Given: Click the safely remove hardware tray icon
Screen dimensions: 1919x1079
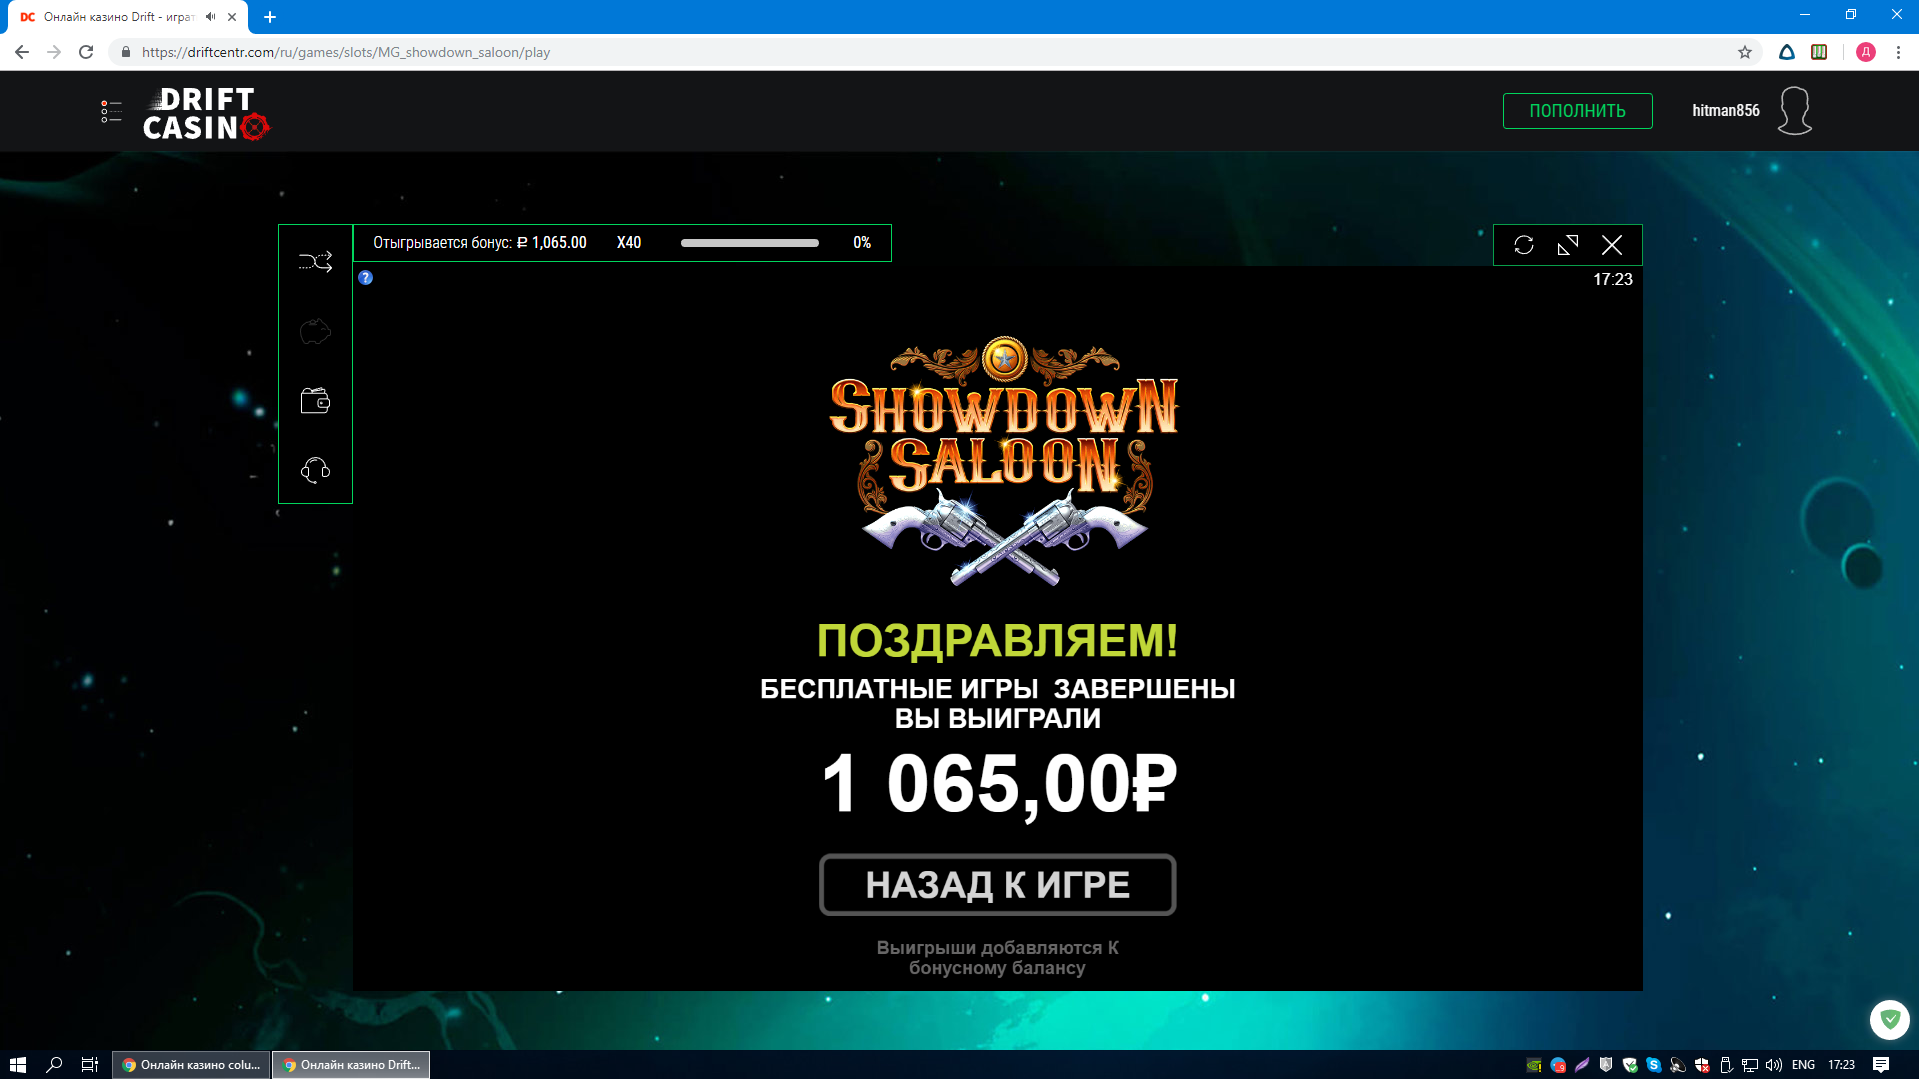Looking at the screenshot, I should tap(1726, 1065).
